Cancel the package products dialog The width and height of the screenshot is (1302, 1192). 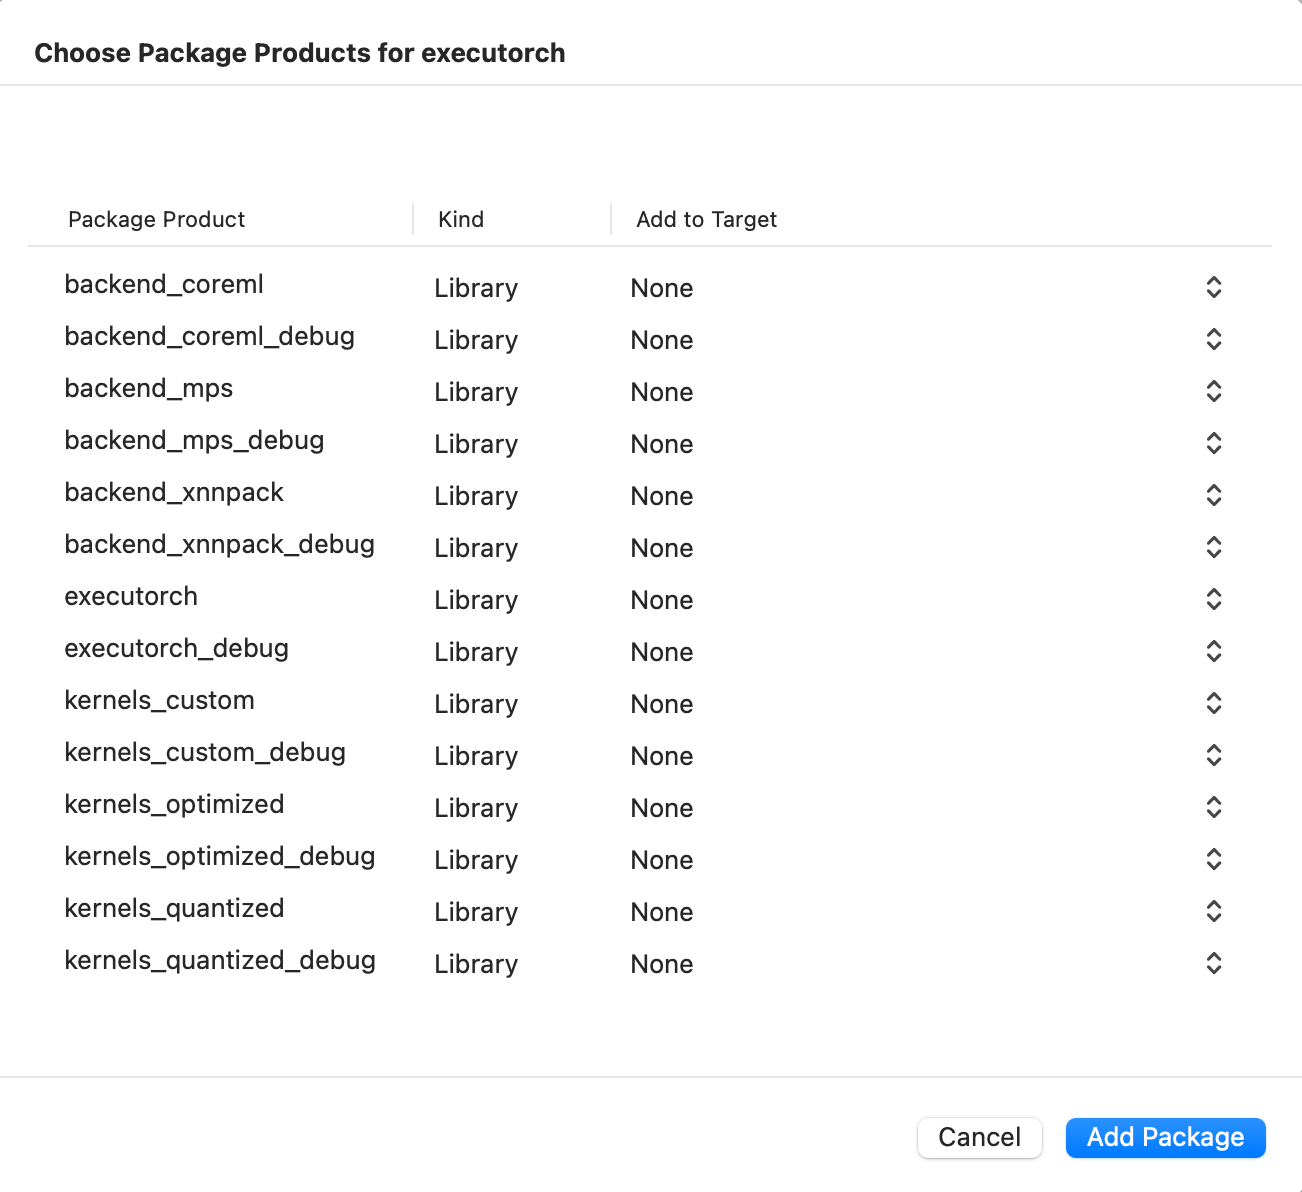coord(979,1138)
